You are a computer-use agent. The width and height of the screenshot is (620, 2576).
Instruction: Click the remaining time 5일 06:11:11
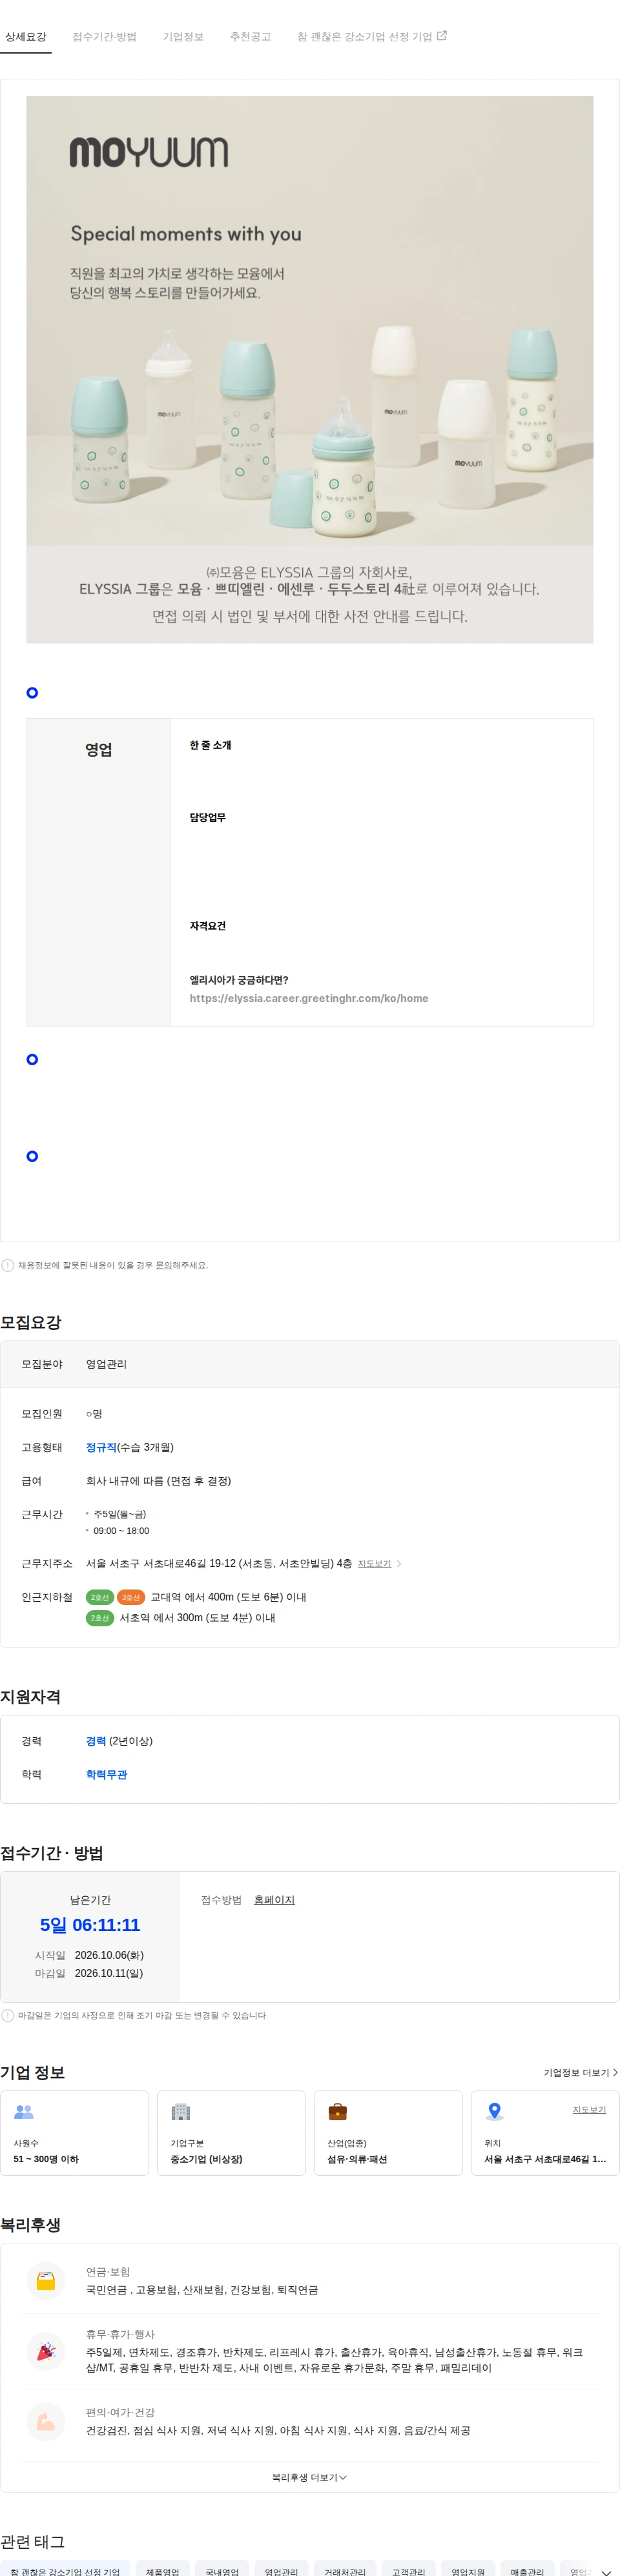(90, 1925)
